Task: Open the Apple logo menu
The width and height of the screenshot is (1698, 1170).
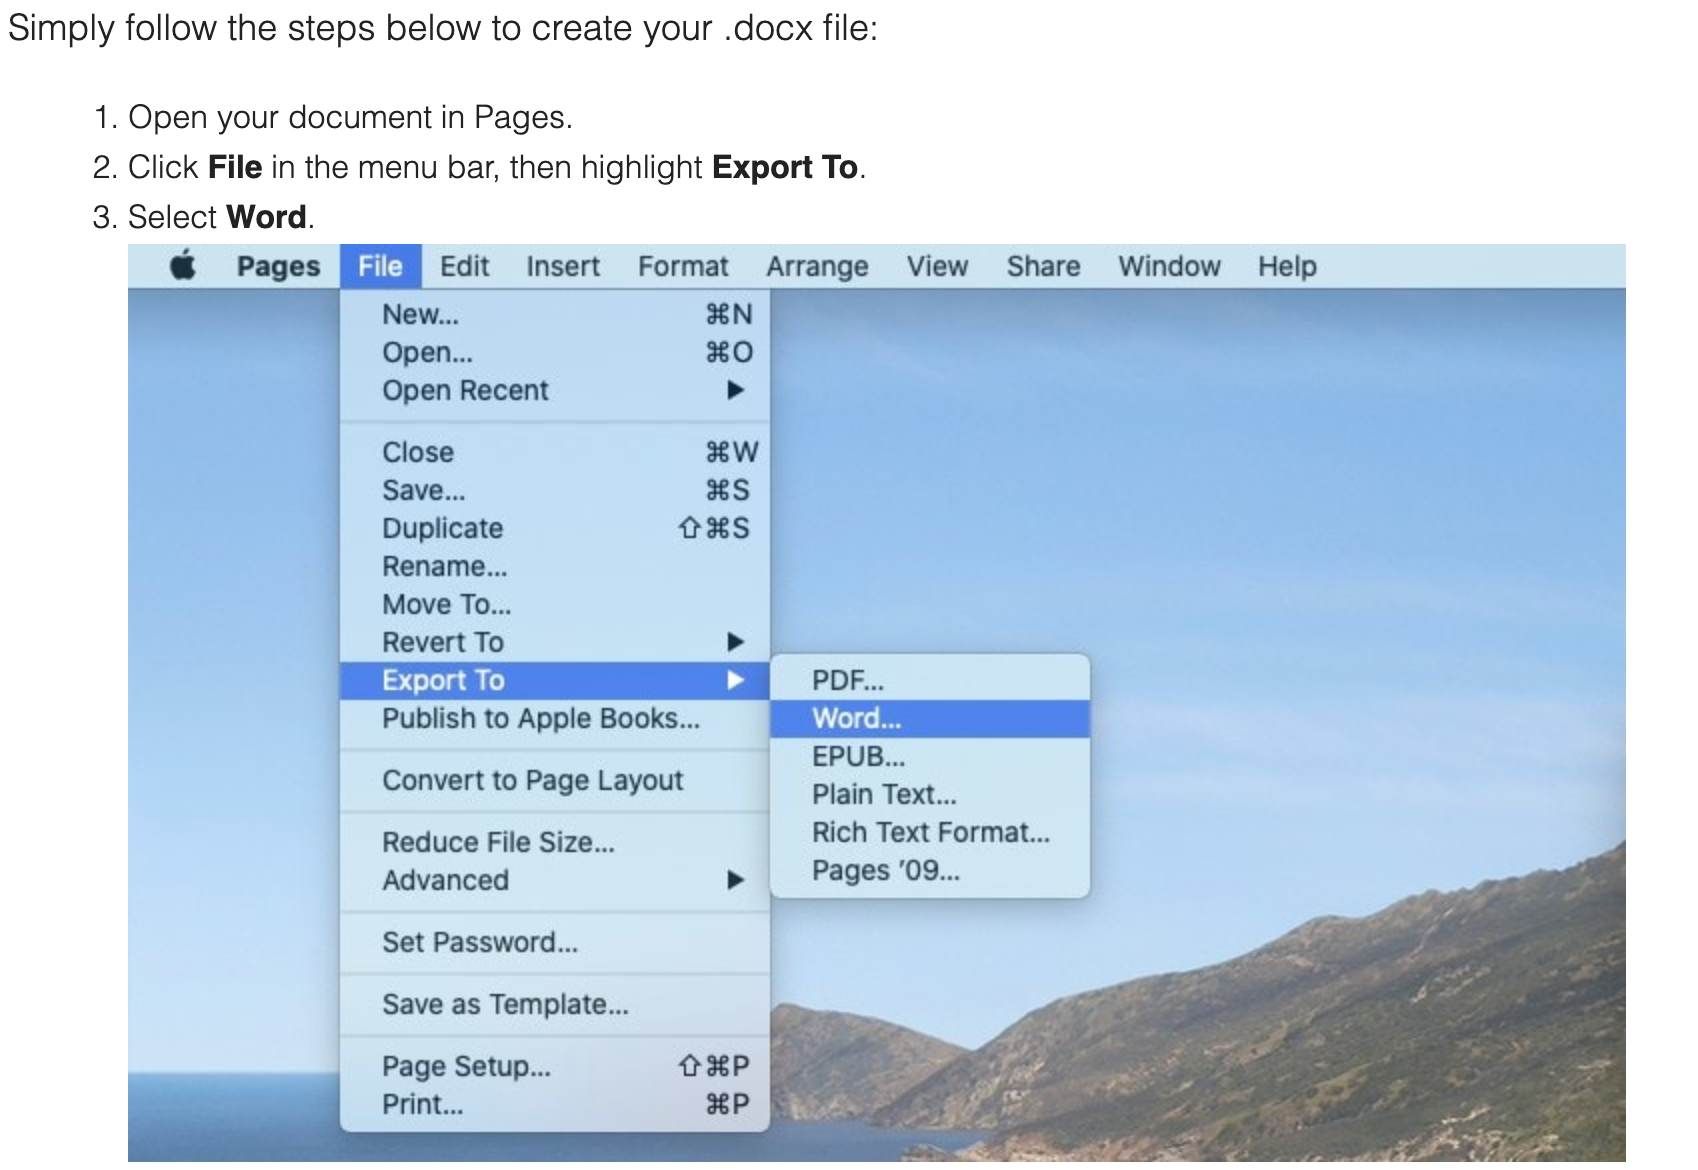Action: coord(183,266)
